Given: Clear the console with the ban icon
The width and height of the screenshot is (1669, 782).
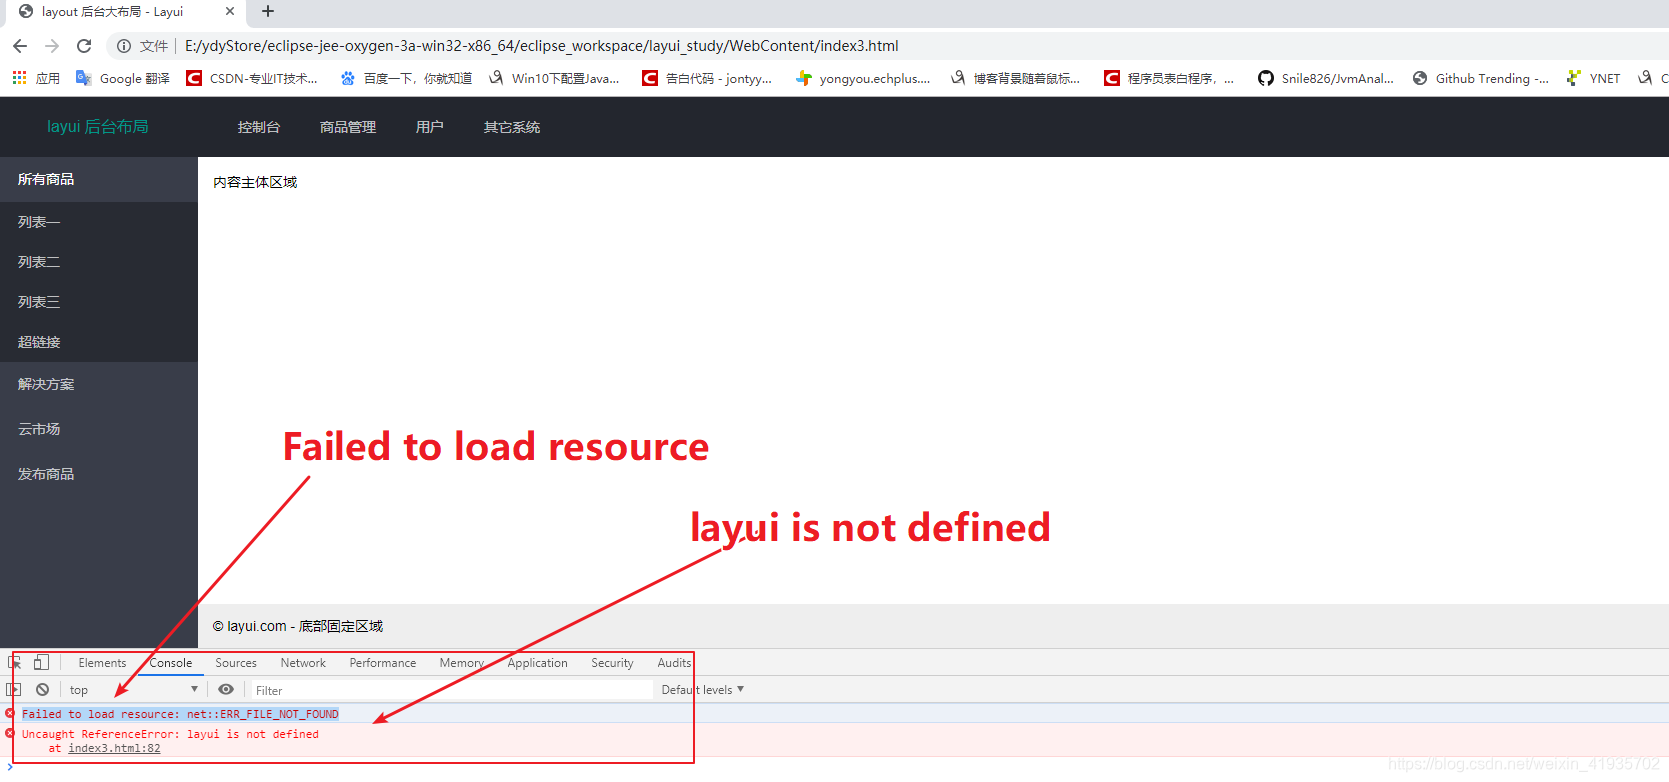Looking at the screenshot, I should pyautogui.click(x=43, y=690).
